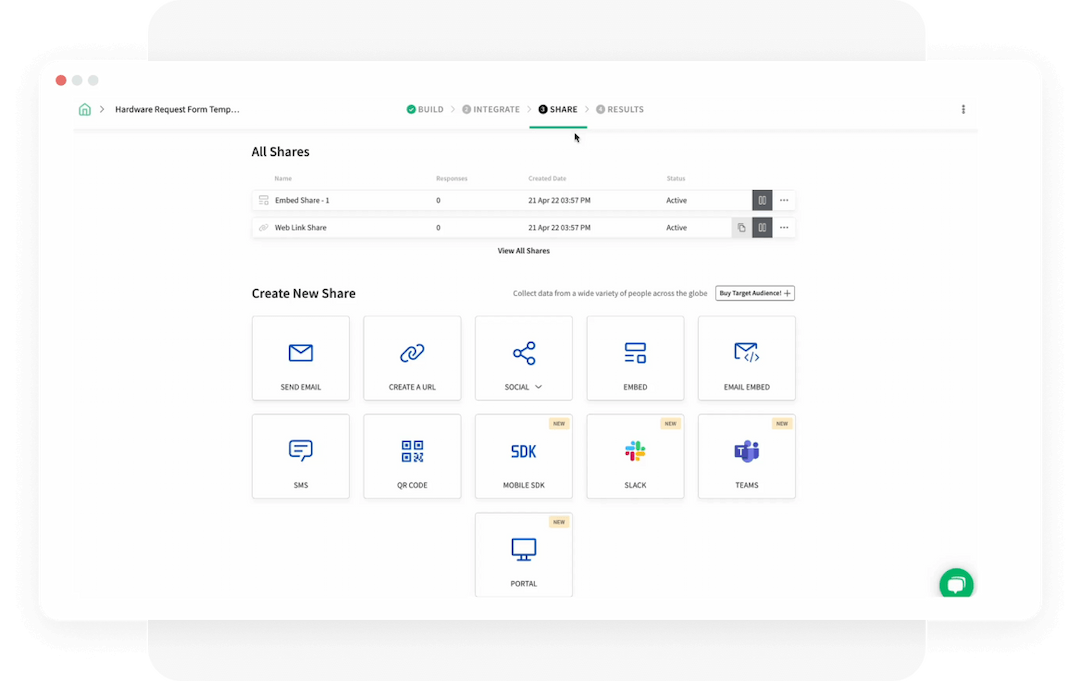Click the home icon in breadcrumb

pos(85,110)
